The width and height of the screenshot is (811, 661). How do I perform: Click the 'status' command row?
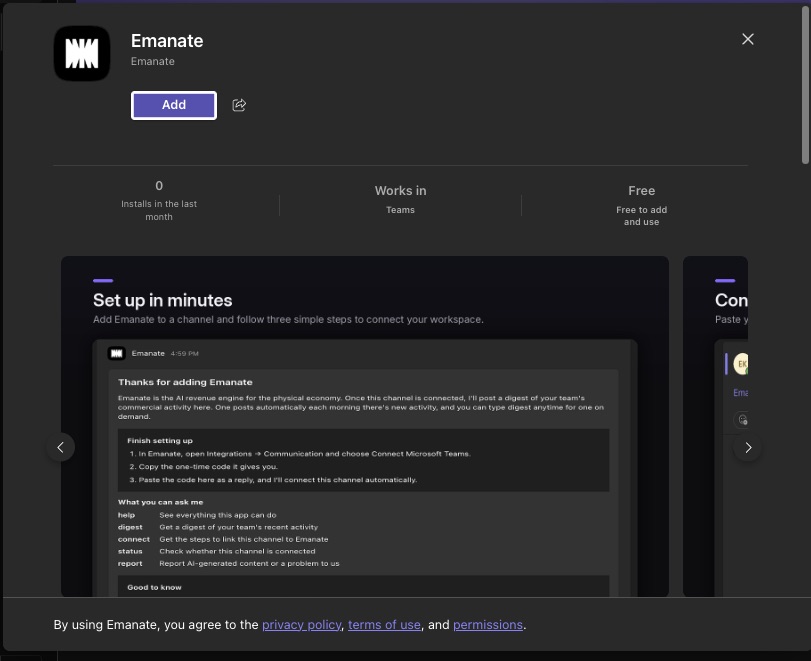coord(217,551)
